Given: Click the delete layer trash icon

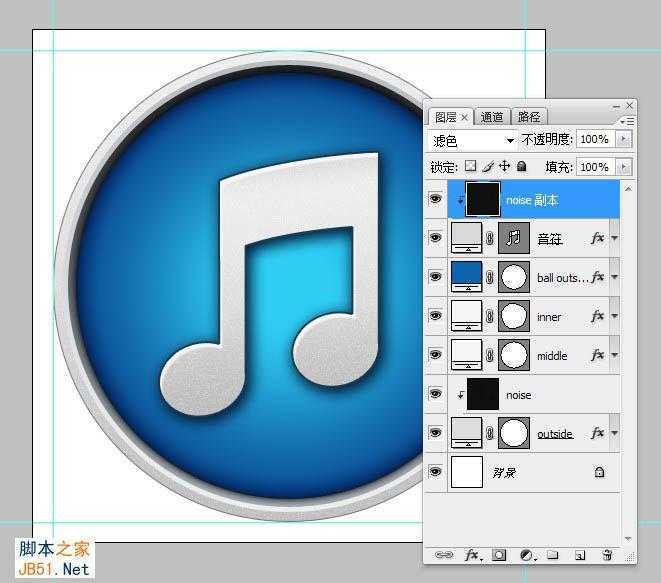Looking at the screenshot, I should tap(607, 555).
